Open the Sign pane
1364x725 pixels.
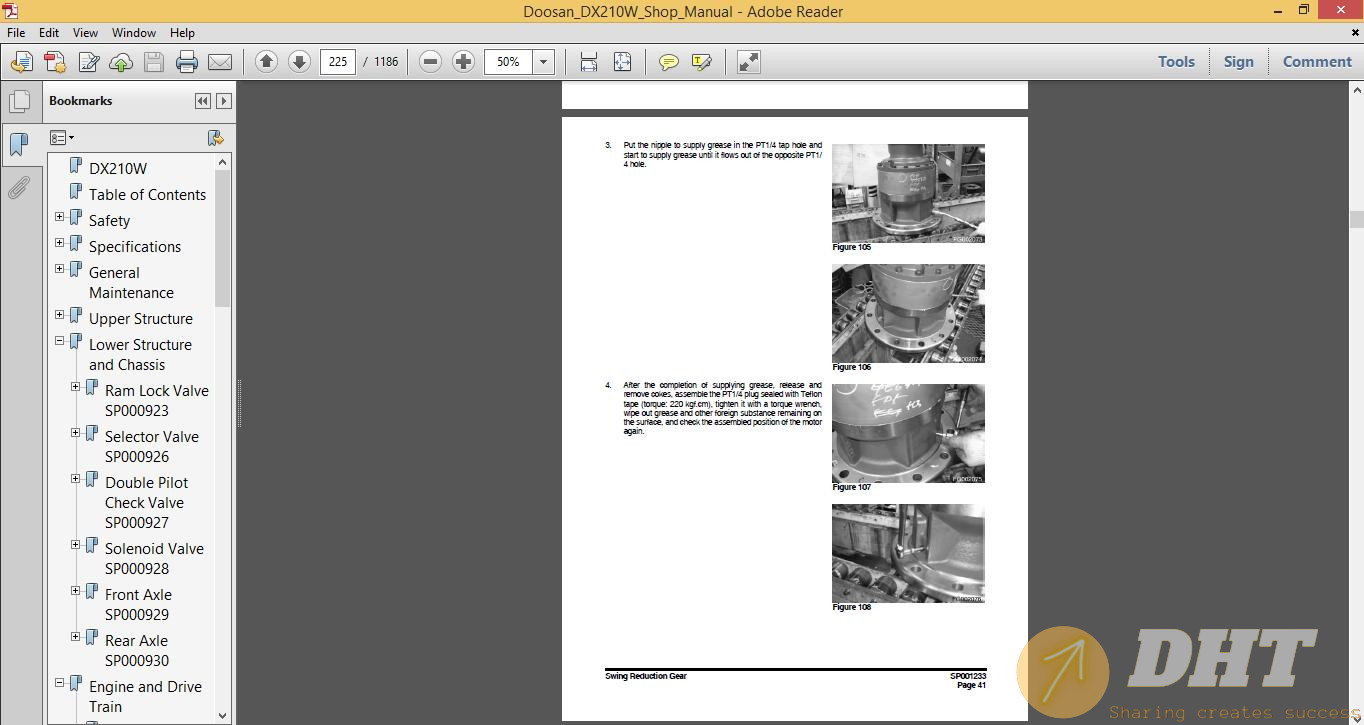point(1238,62)
